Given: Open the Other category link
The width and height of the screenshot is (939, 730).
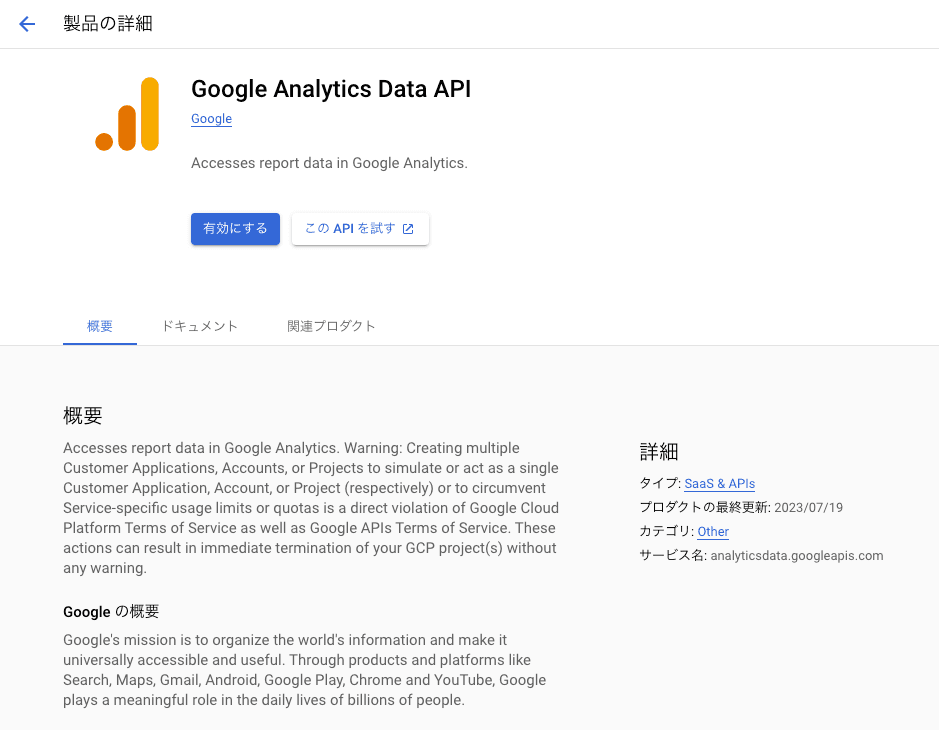Looking at the screenshot, I should pos(712,532).
